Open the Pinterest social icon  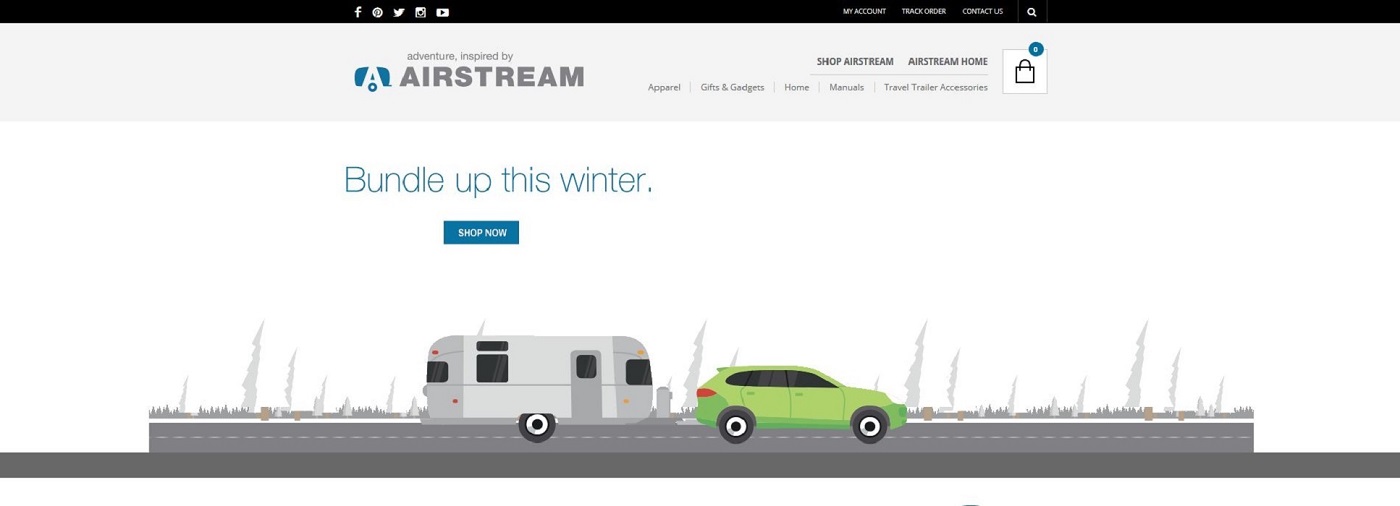tap(377, 12)
